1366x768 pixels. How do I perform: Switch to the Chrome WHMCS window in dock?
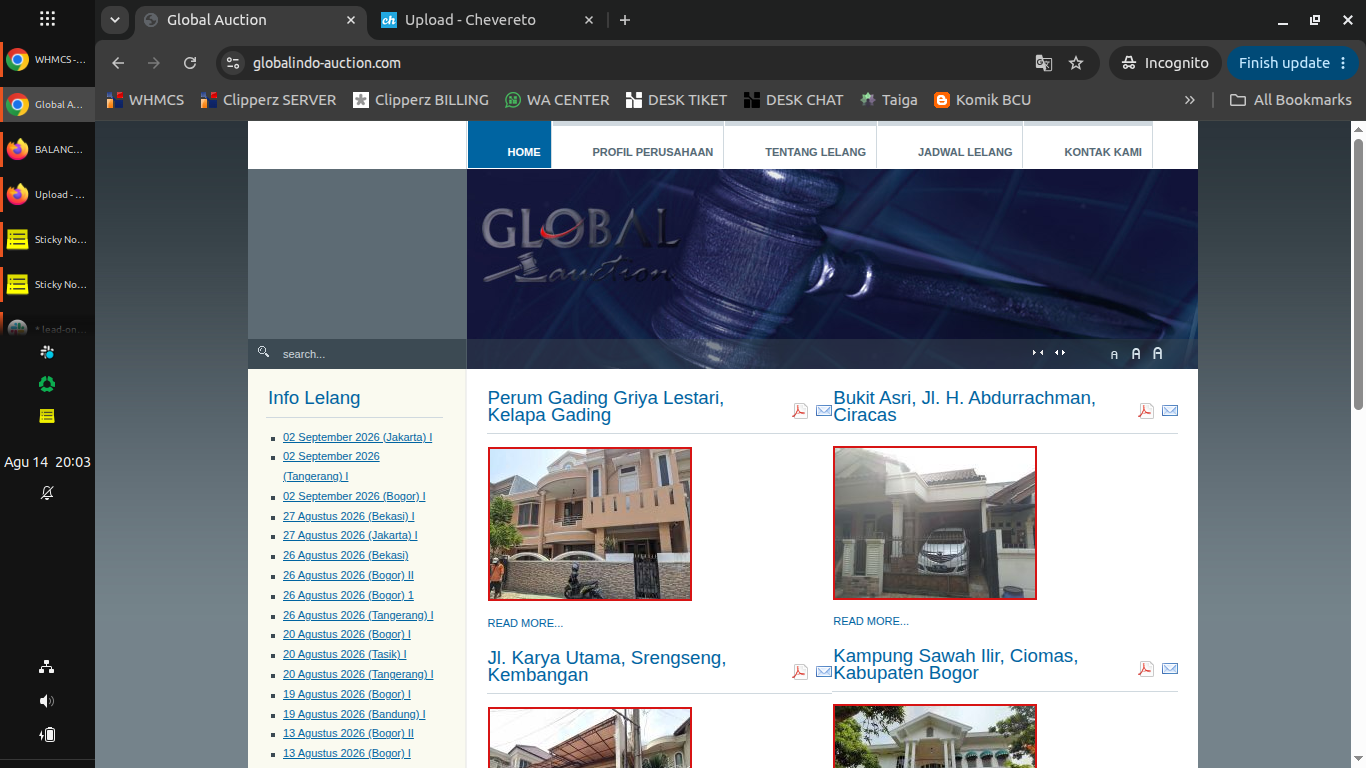[47, 59]
